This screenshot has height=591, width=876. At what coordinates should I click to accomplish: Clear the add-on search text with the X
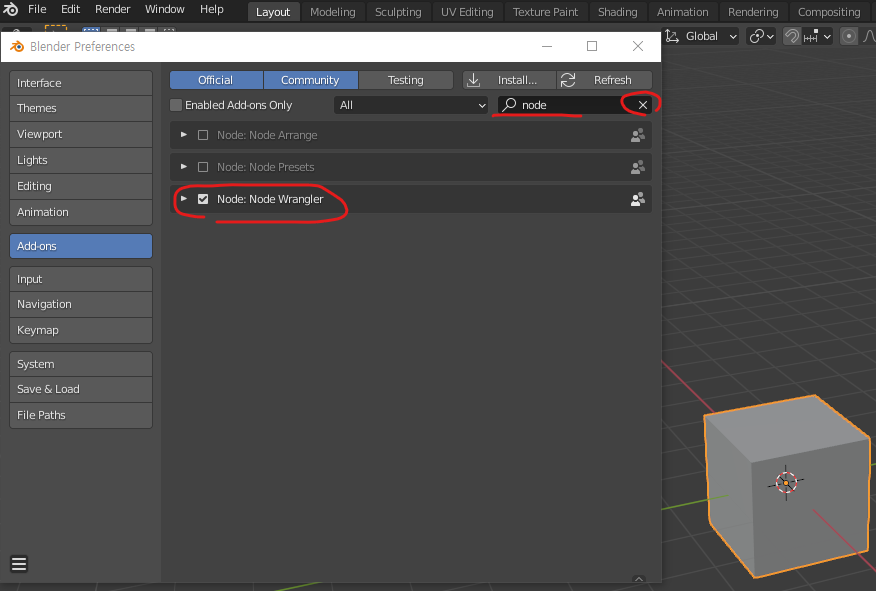pyautogui.click(x=643, y=105)
